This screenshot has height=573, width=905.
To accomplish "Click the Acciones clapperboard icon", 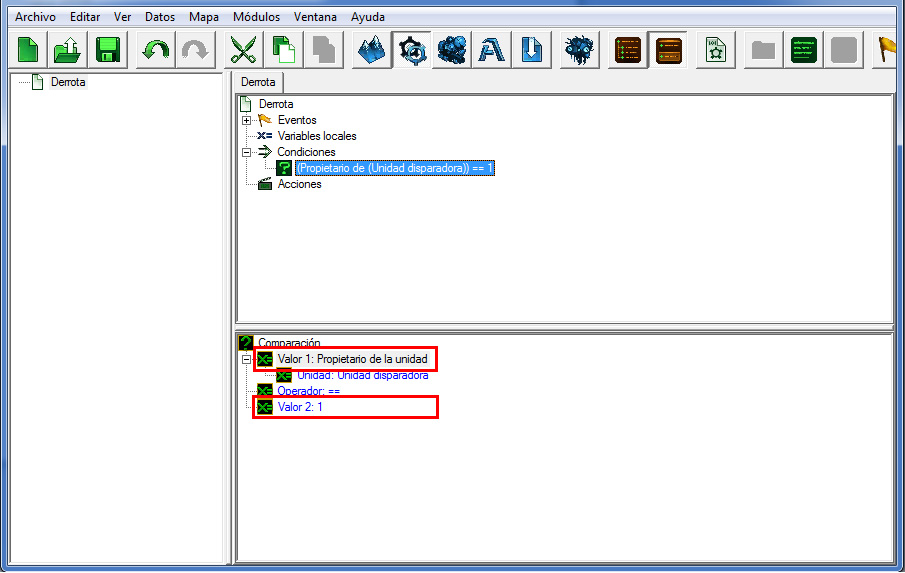I will click(x=265, y=184).
